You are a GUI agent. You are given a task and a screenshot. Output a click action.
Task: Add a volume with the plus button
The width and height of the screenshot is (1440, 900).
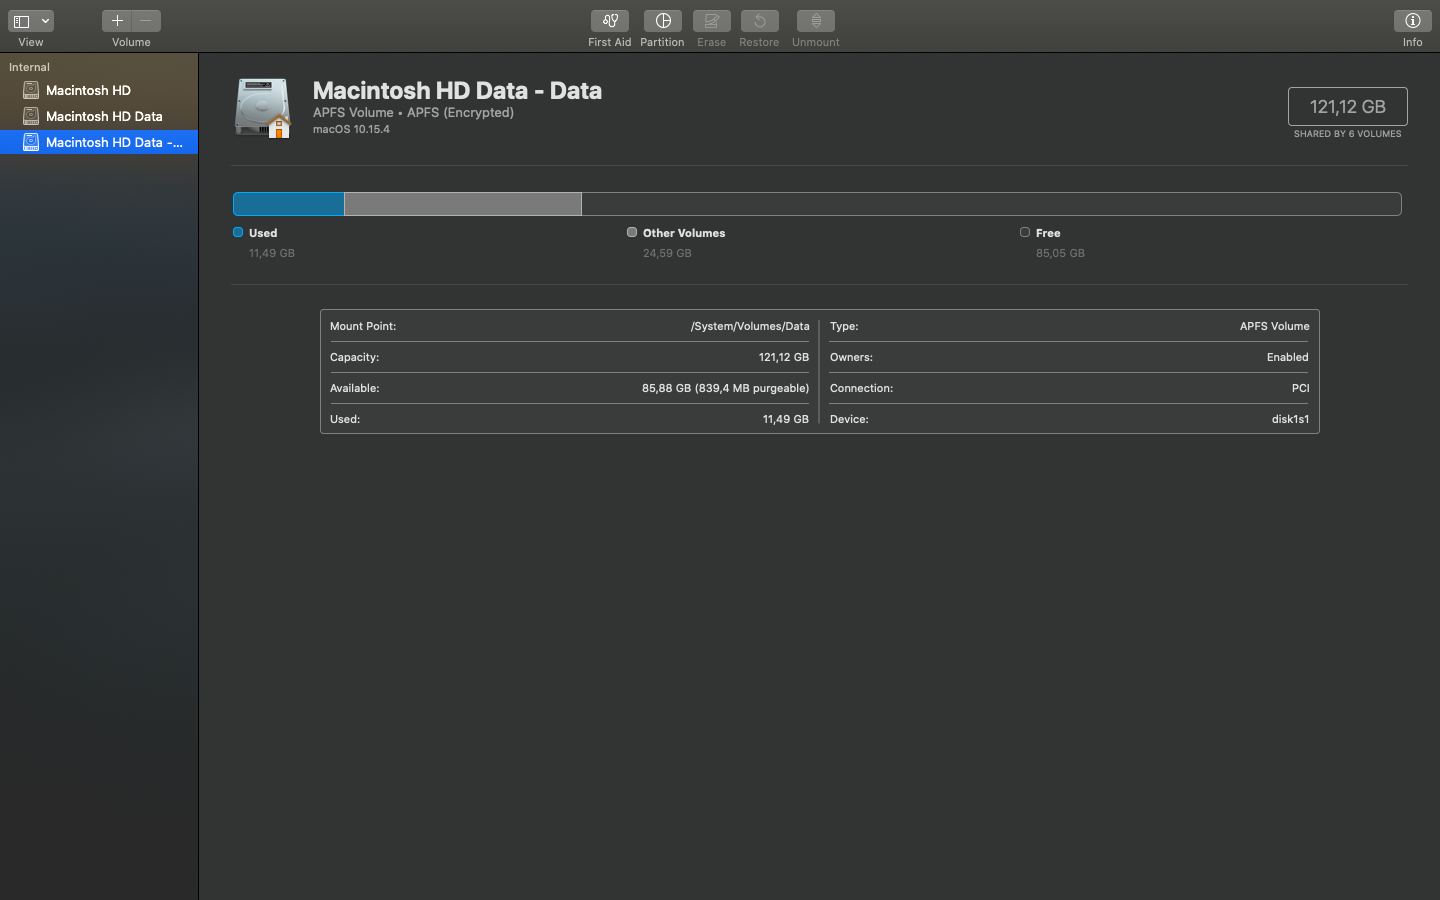pyautogui.click(x=117, y=21)
